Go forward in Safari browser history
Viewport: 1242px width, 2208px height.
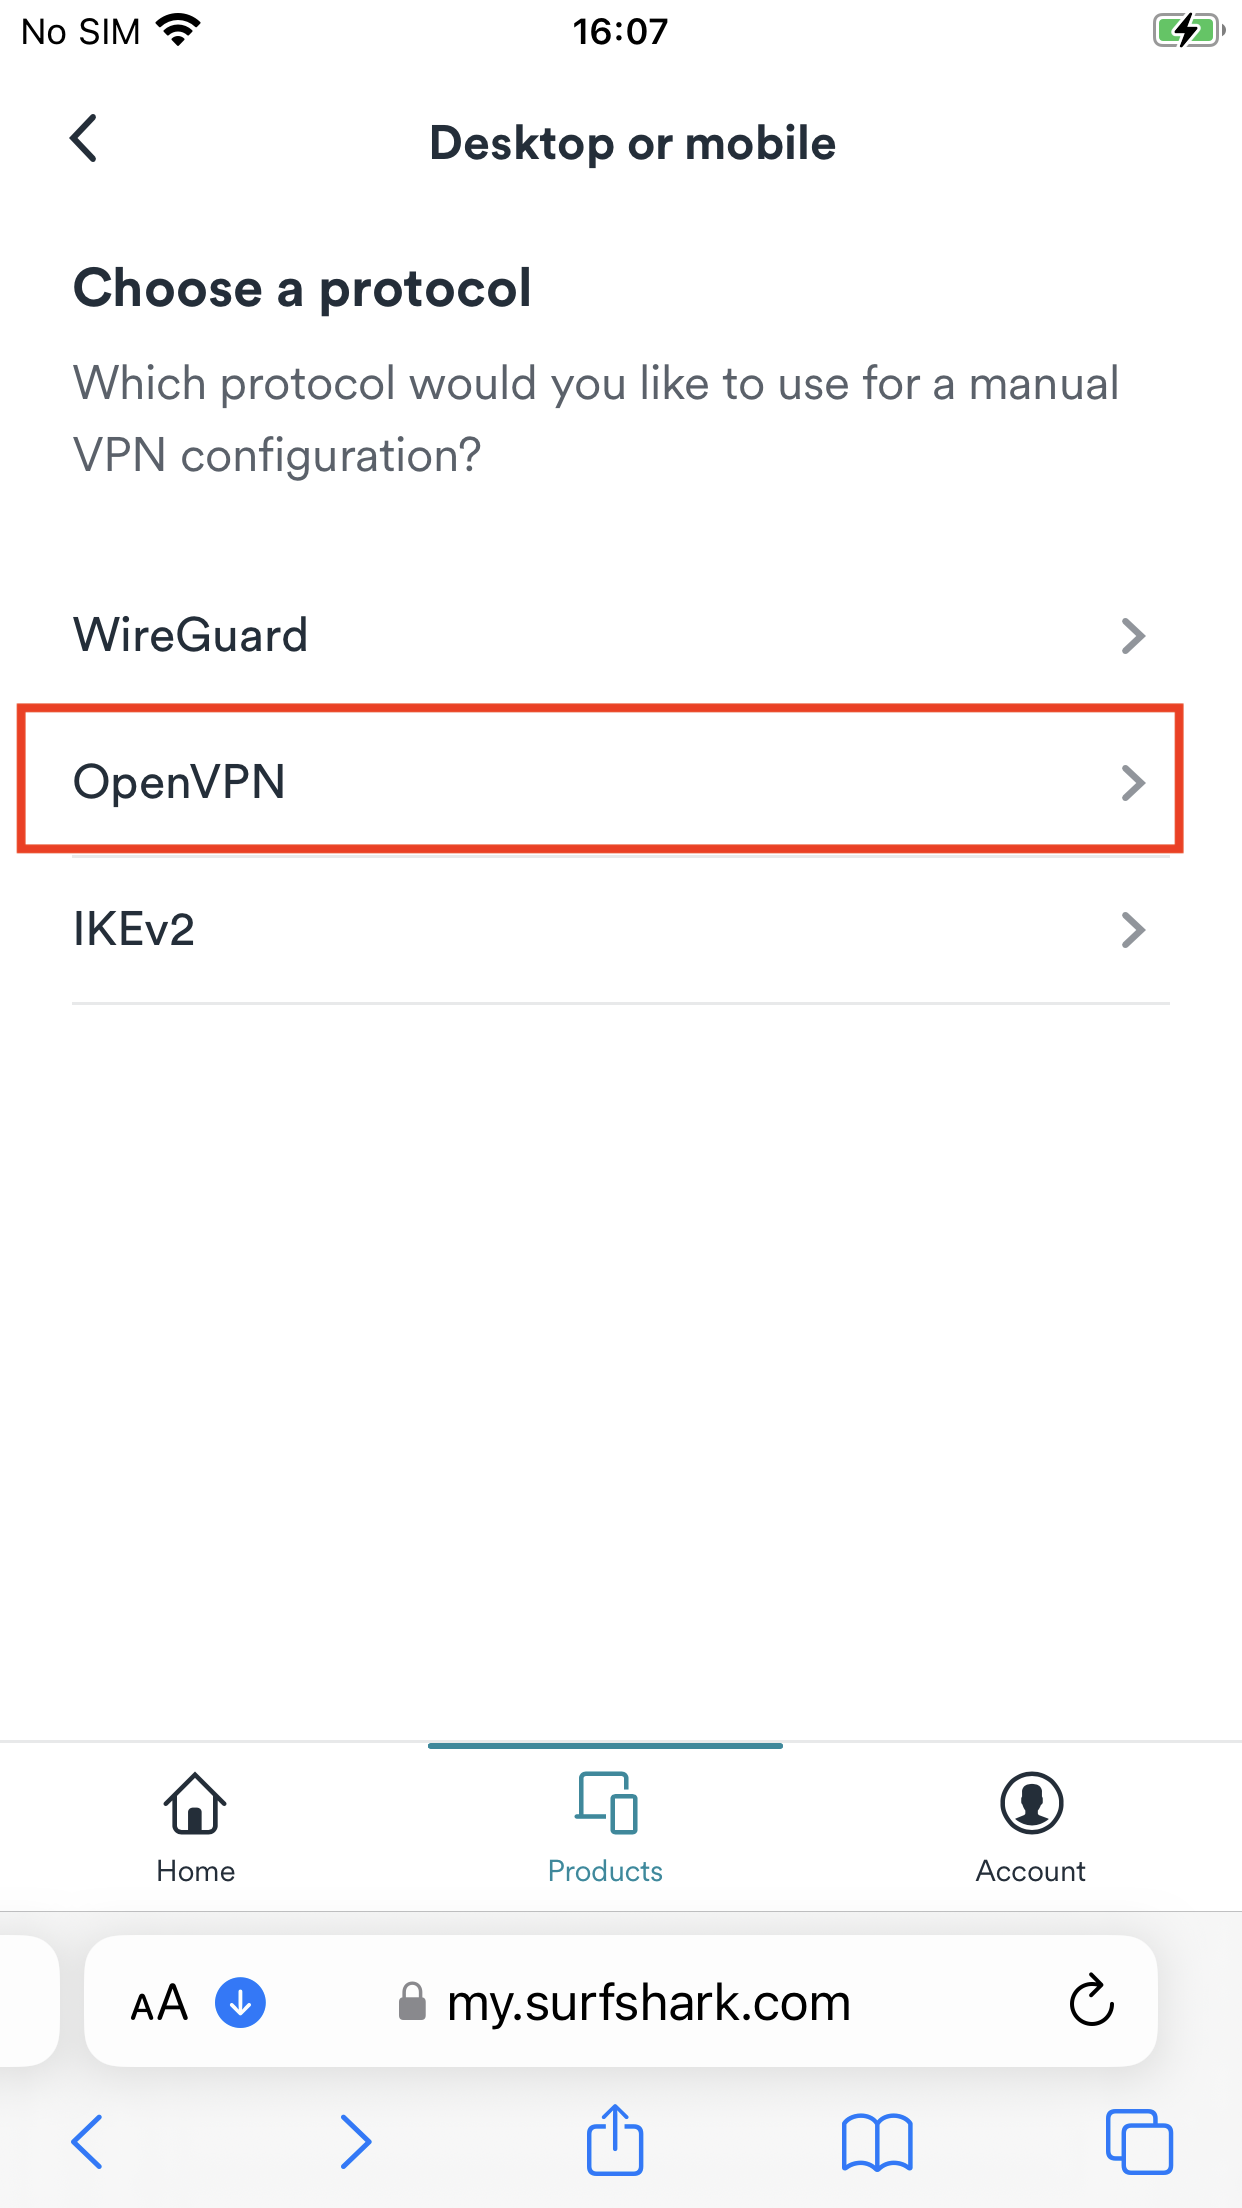pos(355,2142)
